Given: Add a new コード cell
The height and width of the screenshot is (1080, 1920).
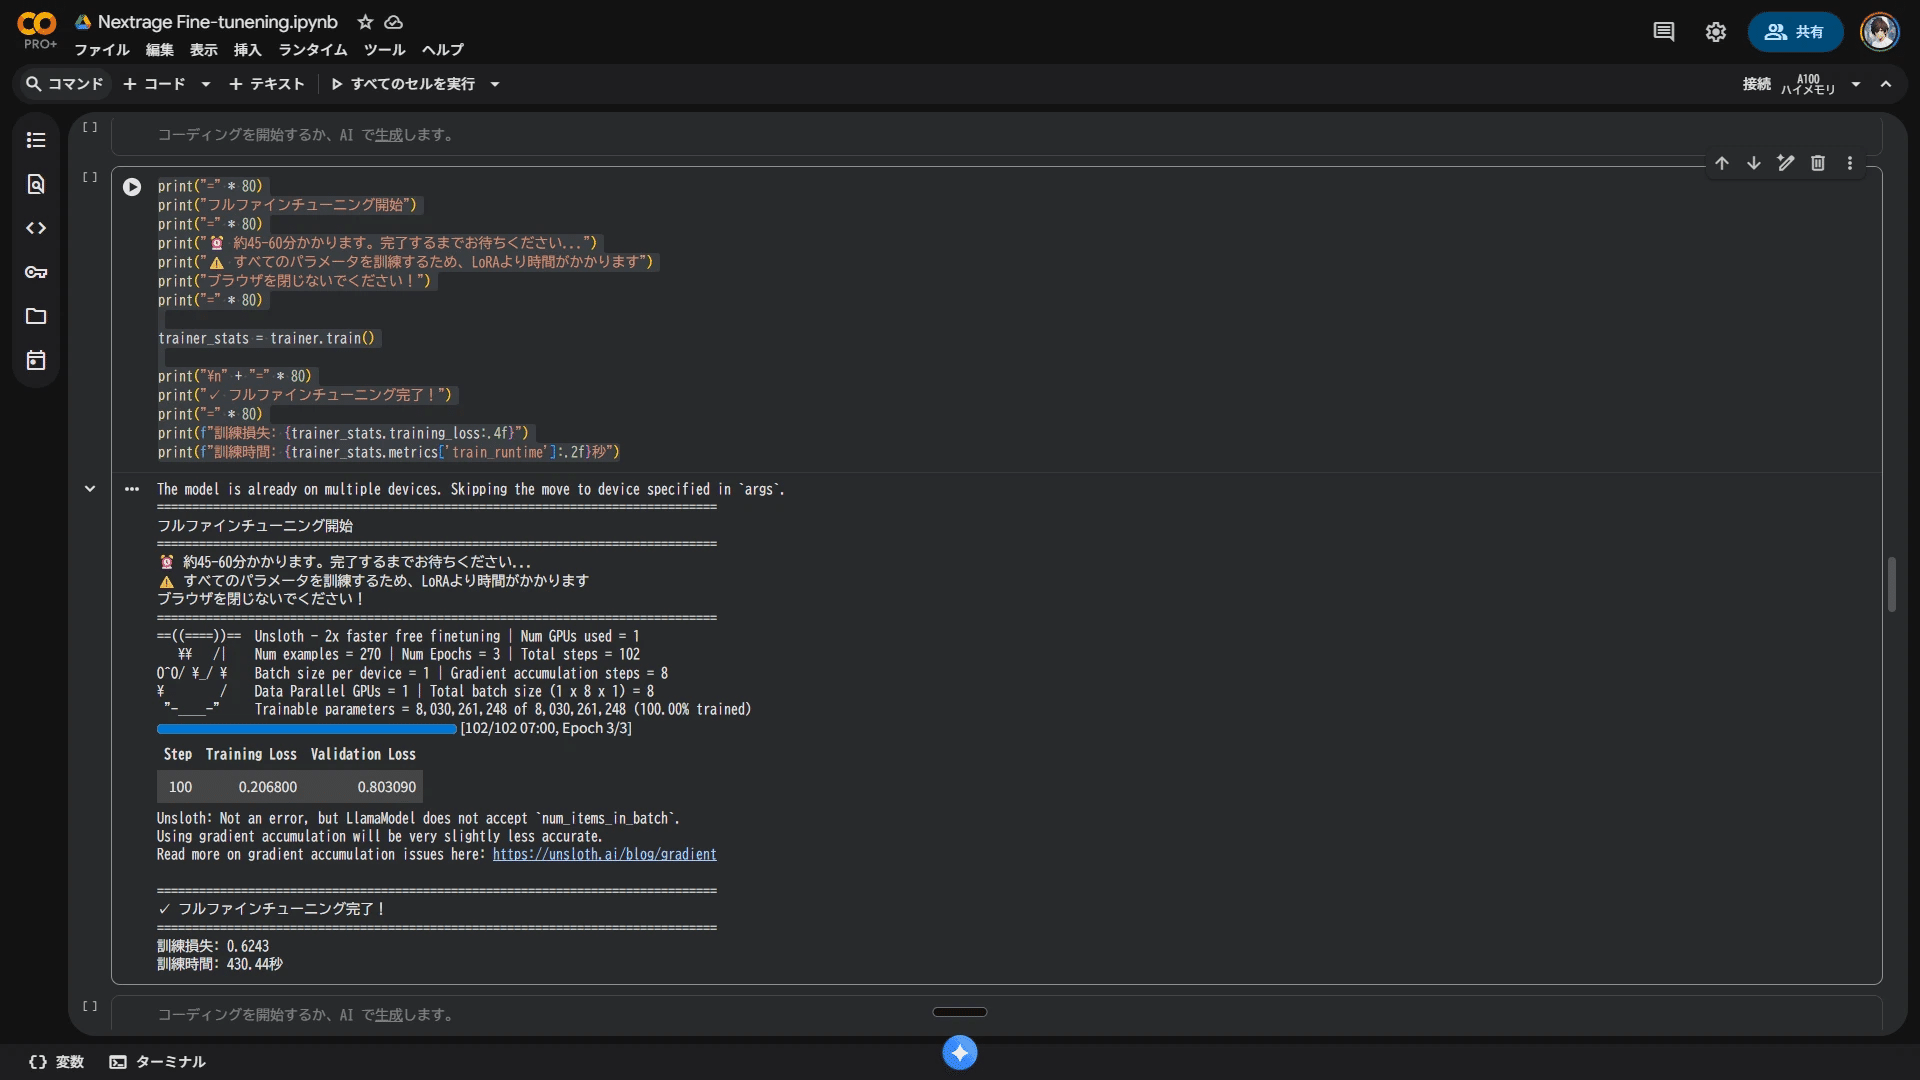Looking at the screenshot, I should pos(155,84).
